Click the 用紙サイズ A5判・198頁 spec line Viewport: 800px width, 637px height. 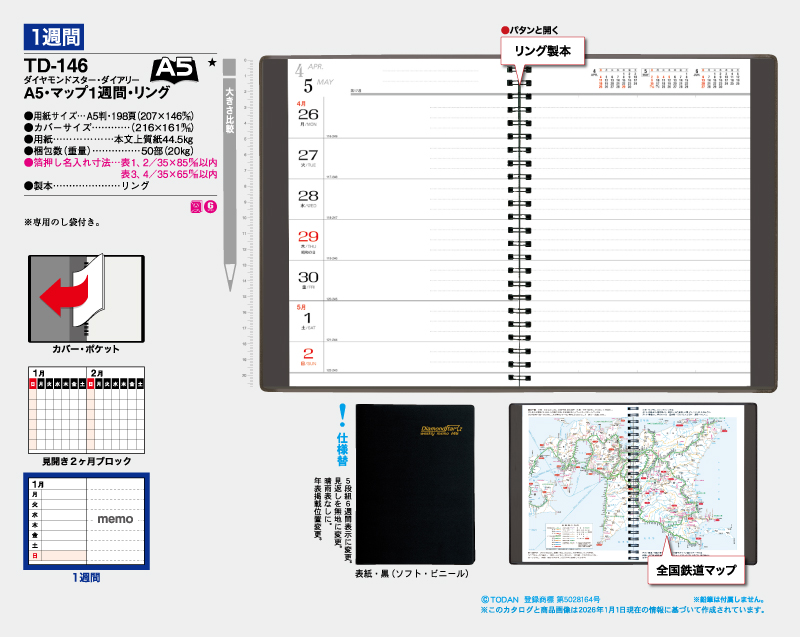point(109,116)
